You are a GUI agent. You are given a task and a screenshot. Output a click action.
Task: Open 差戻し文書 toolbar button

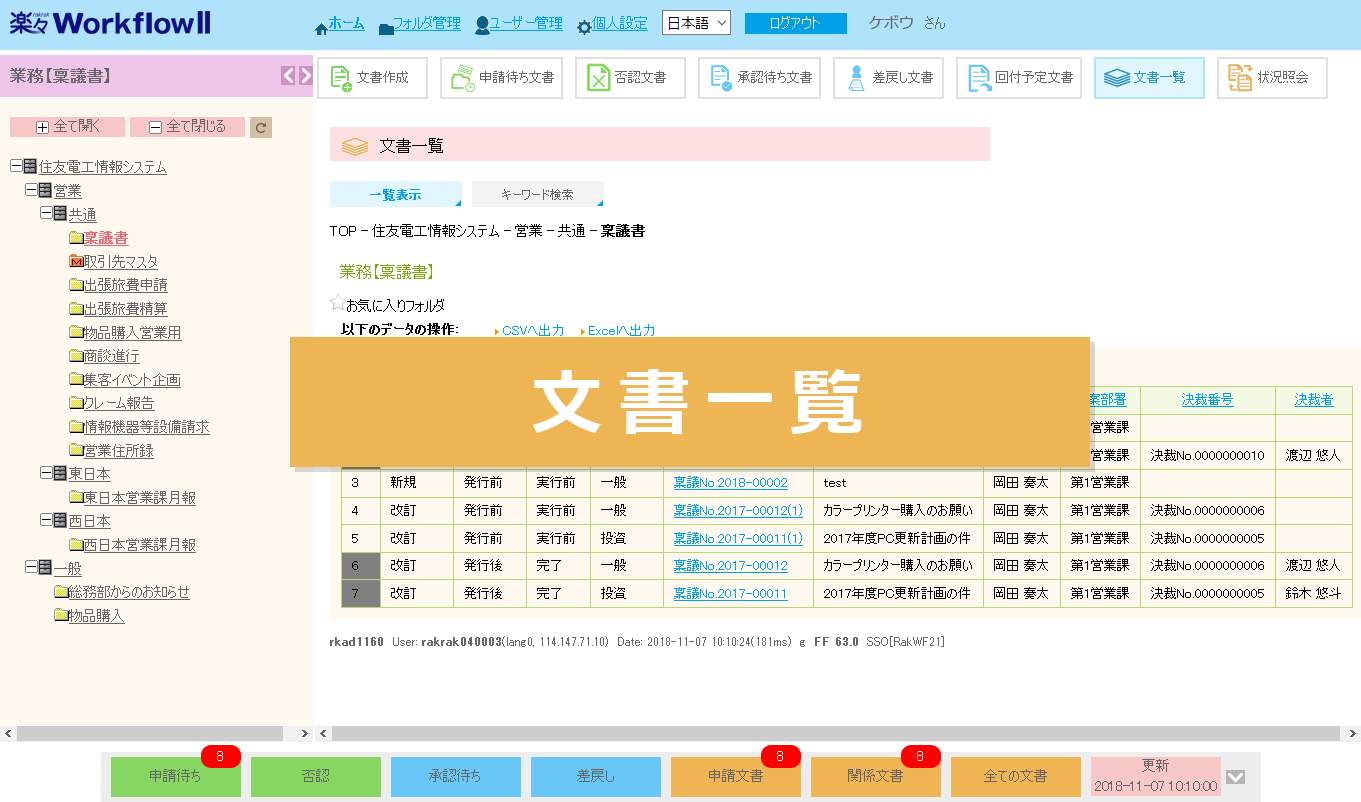pos(890,78)
